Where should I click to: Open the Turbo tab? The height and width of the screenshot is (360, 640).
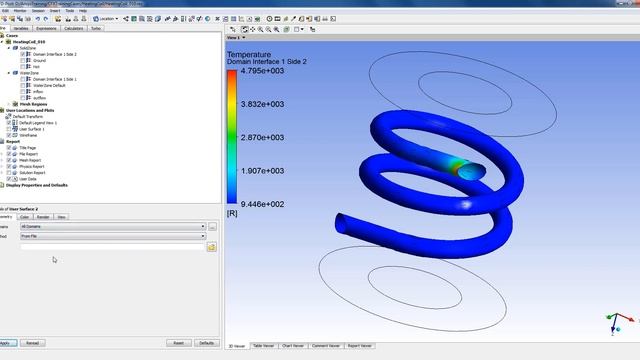96,28
